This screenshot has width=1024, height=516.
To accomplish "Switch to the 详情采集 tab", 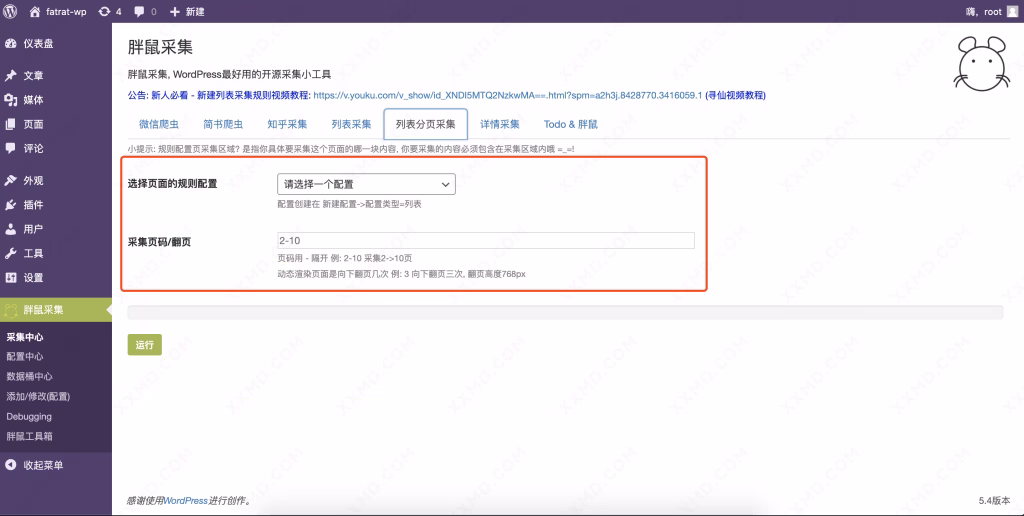I will pos(499,124).
